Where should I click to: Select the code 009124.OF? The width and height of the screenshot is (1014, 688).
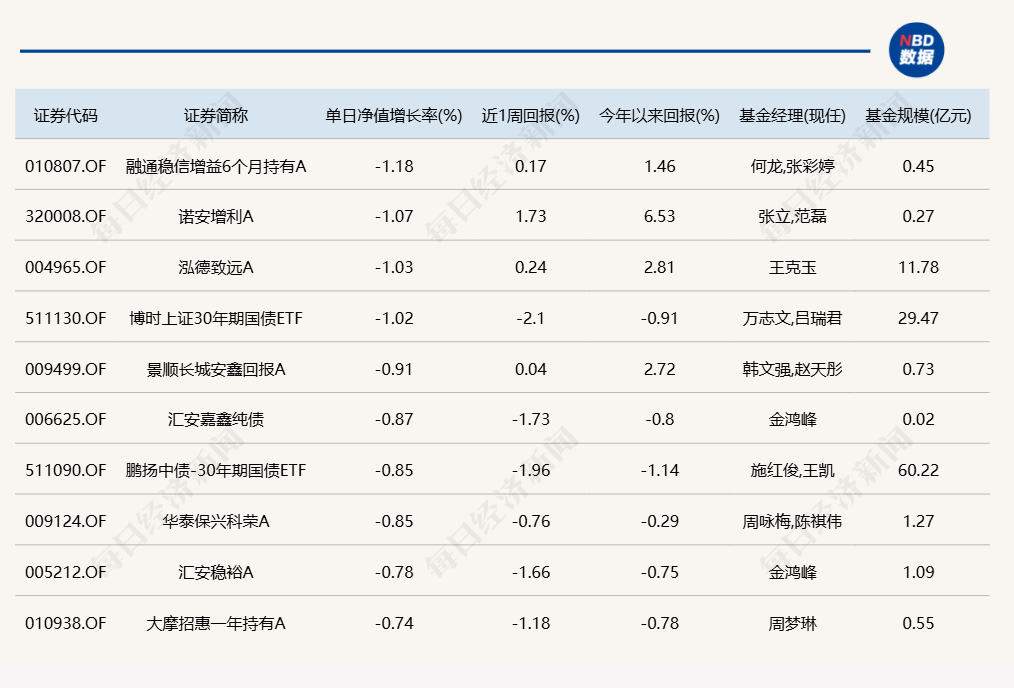coord(66,521)
